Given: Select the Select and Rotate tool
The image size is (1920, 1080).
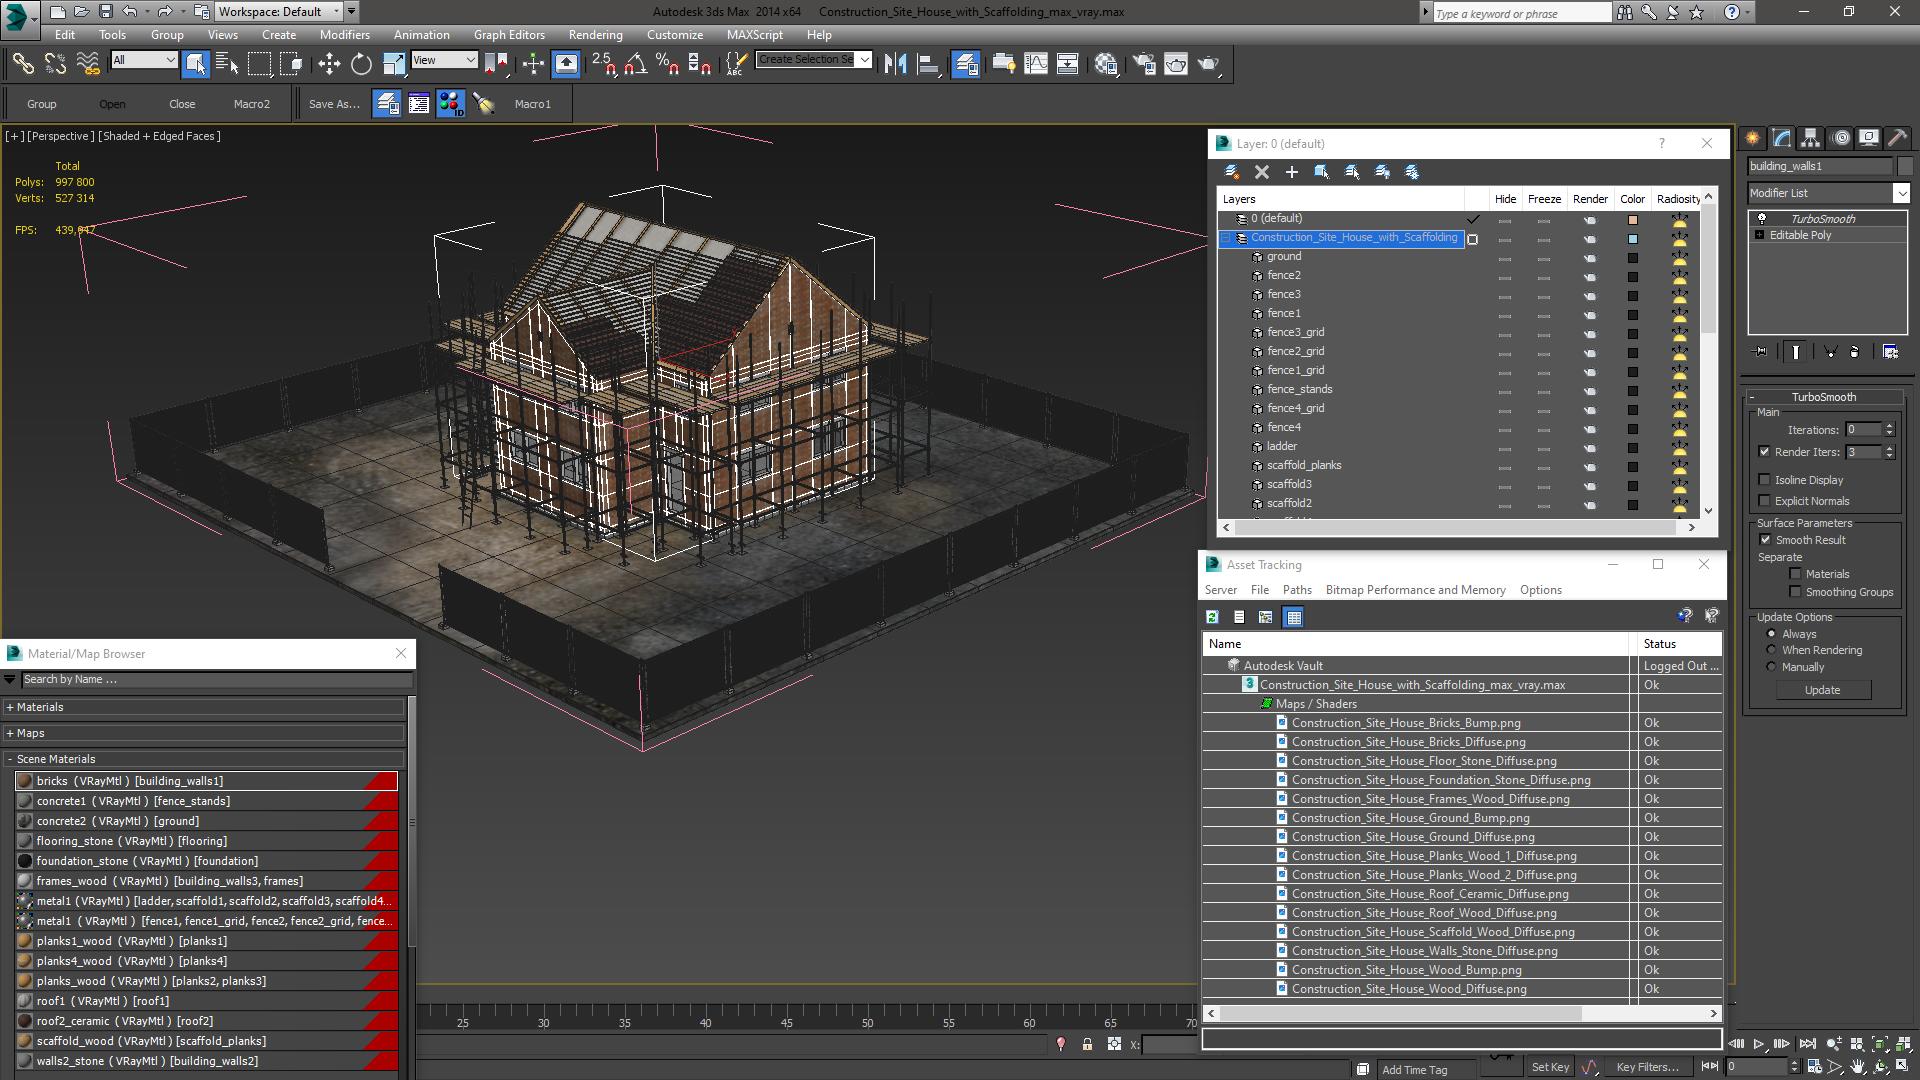Looking at the screenshot, I should 361,64.
